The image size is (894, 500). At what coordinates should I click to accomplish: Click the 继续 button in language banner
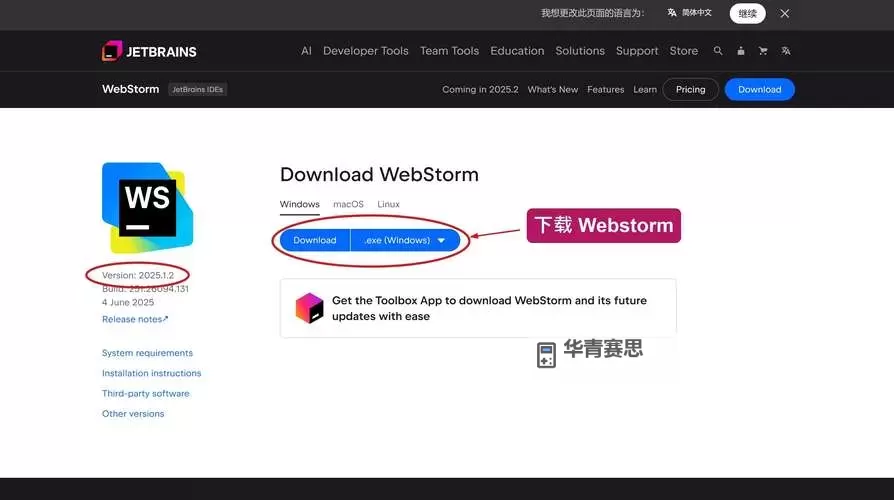747,13
